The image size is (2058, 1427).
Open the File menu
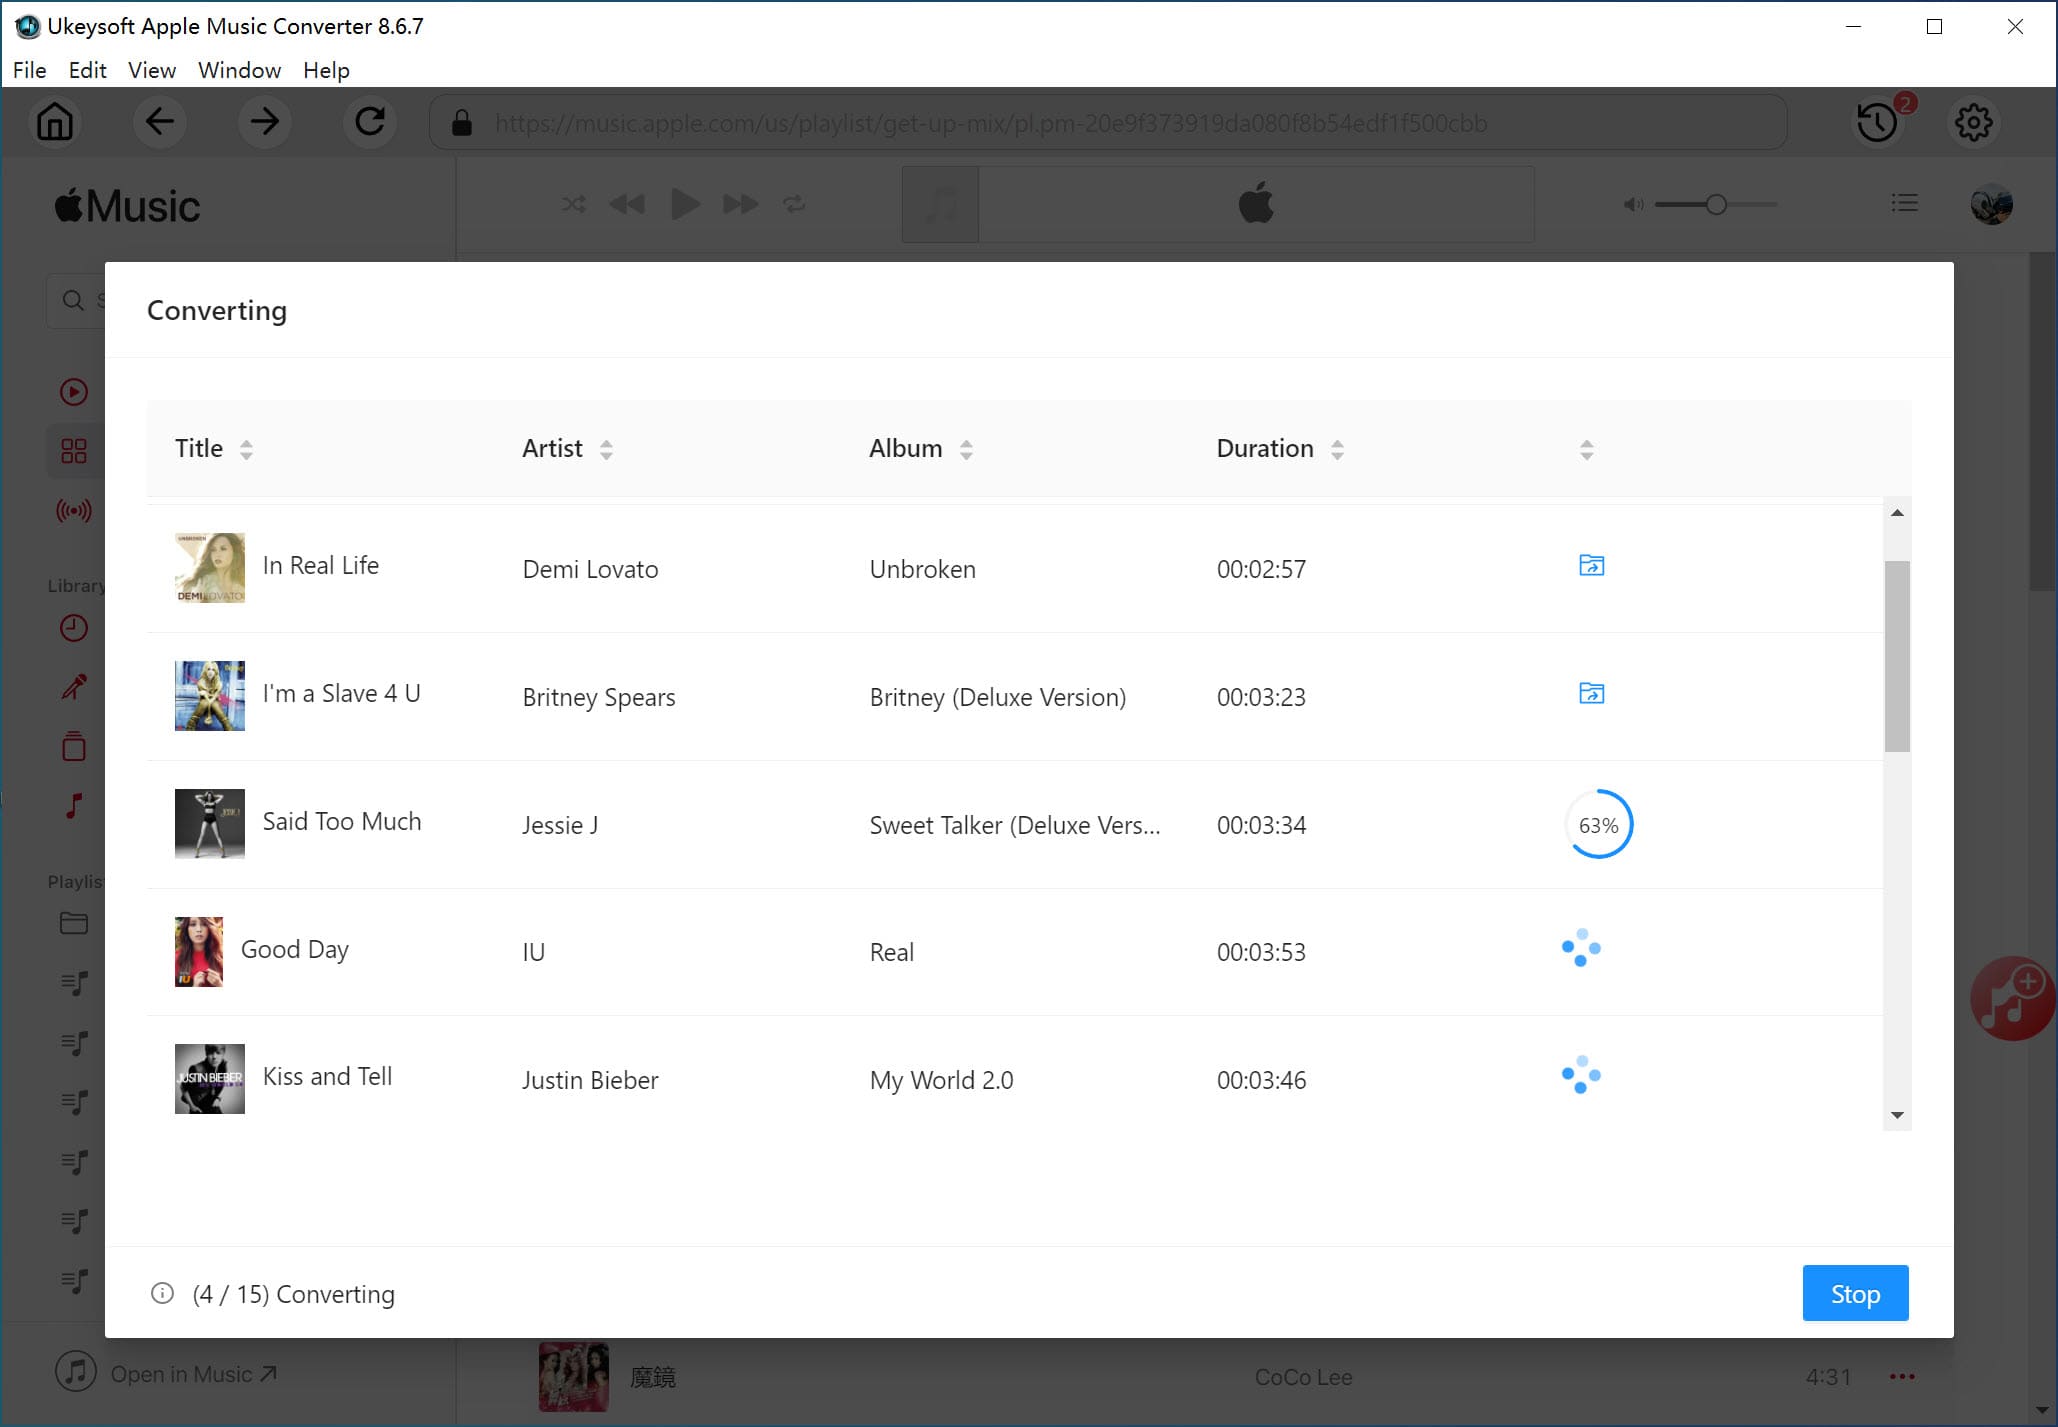[x=30, y=69]
